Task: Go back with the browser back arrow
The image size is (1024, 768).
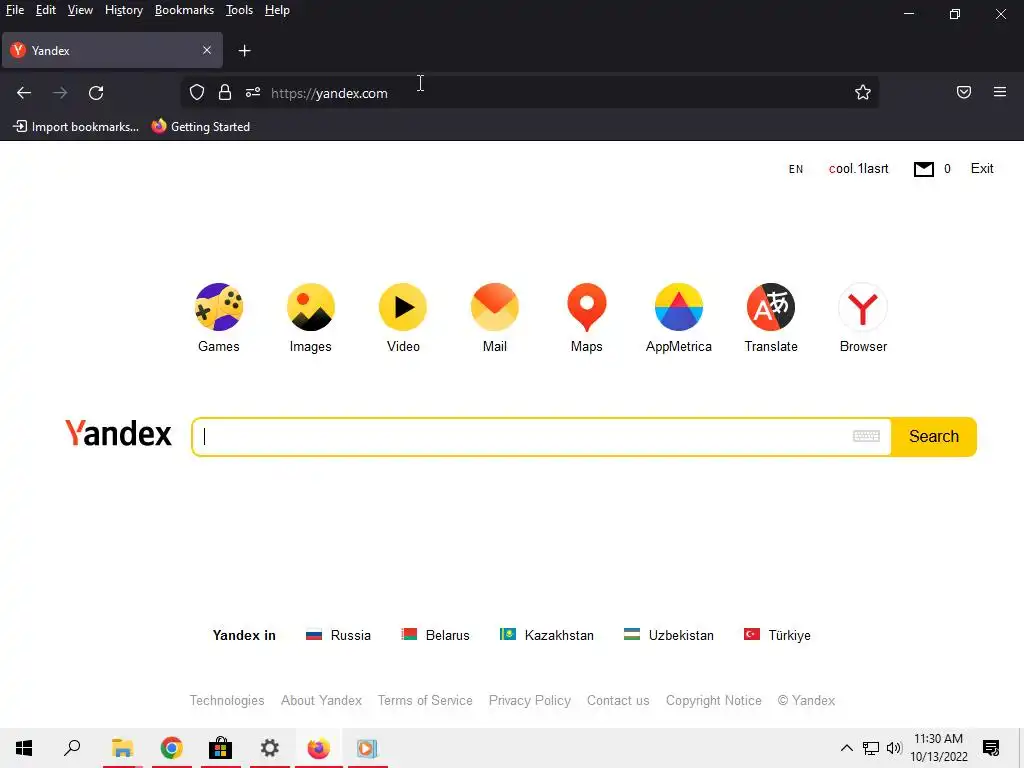Action: click(24, 93)
